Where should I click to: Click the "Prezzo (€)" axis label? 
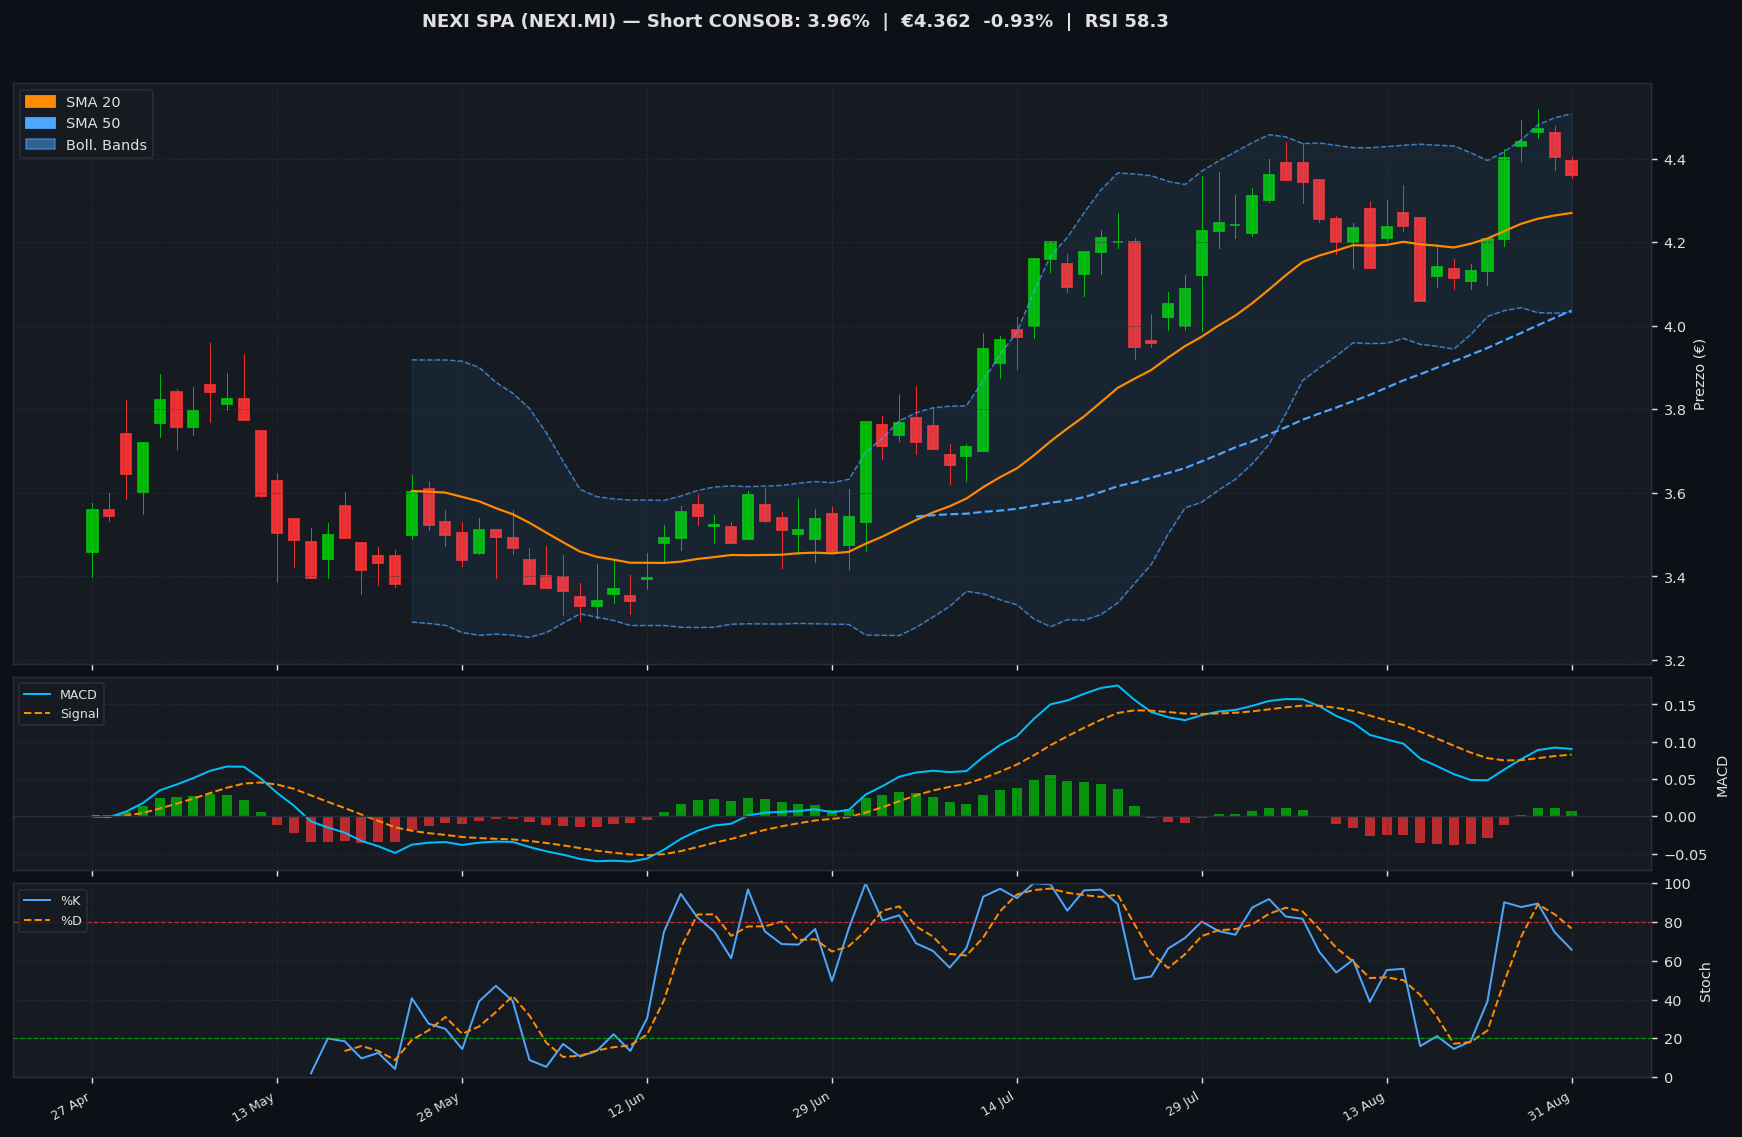click(x=1699, y=374)
